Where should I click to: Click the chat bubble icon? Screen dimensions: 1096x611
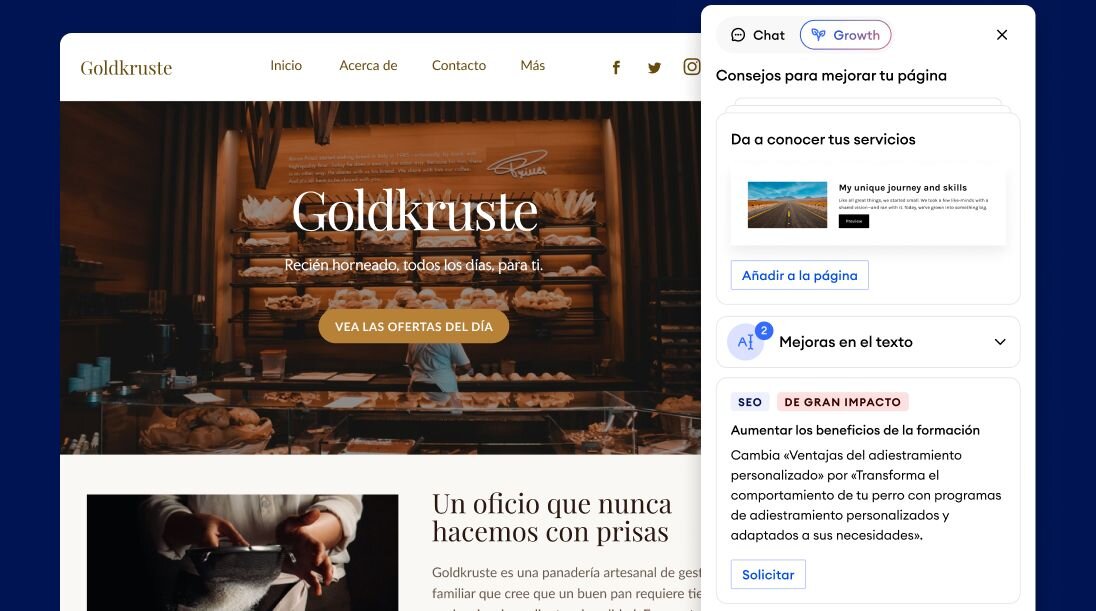click(x=738, y=35)
